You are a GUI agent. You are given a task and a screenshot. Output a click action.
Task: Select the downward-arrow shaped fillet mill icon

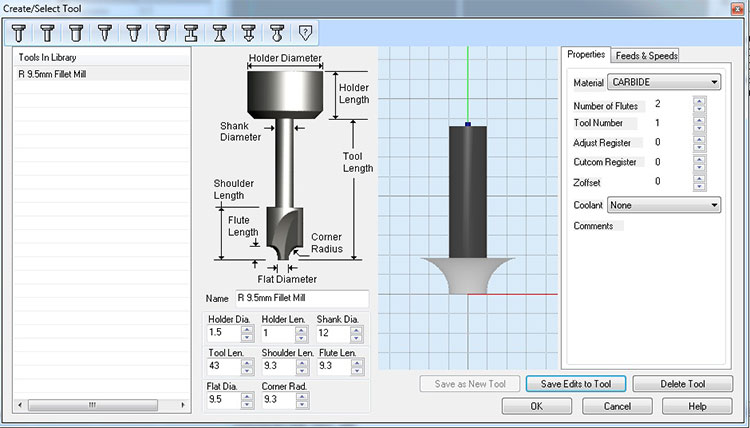coord(248,33)
